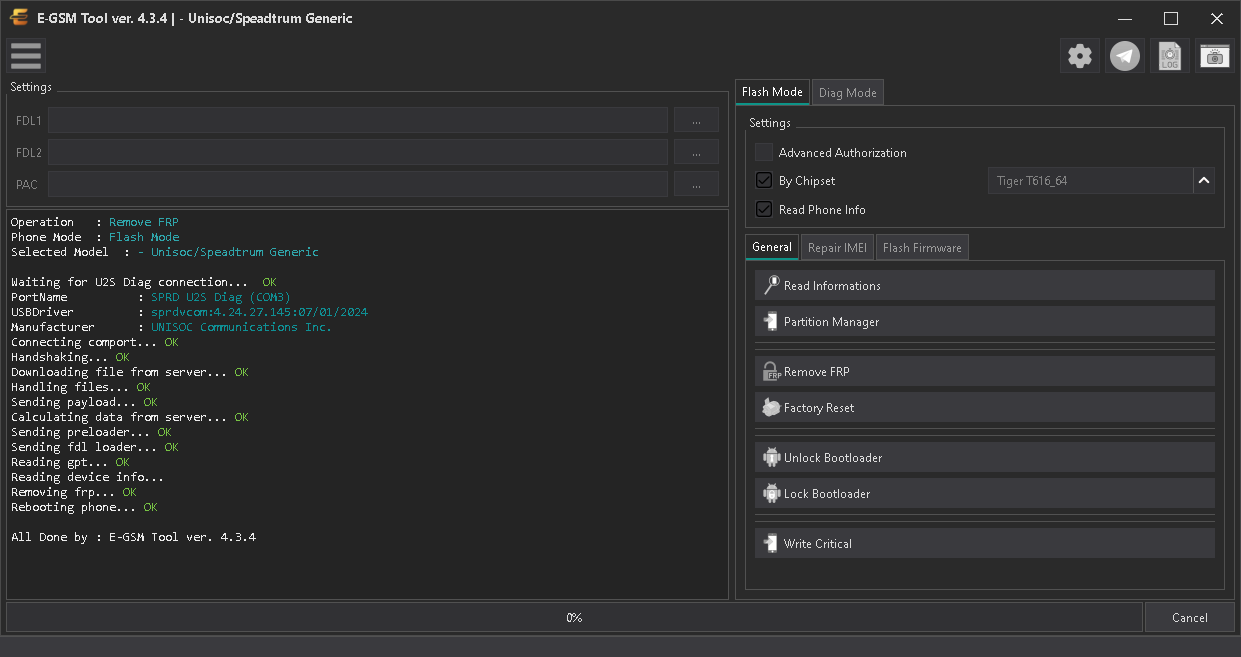Click 'Removing frp... OK' log line
The image size is (1241, 657).
point(74,492)
